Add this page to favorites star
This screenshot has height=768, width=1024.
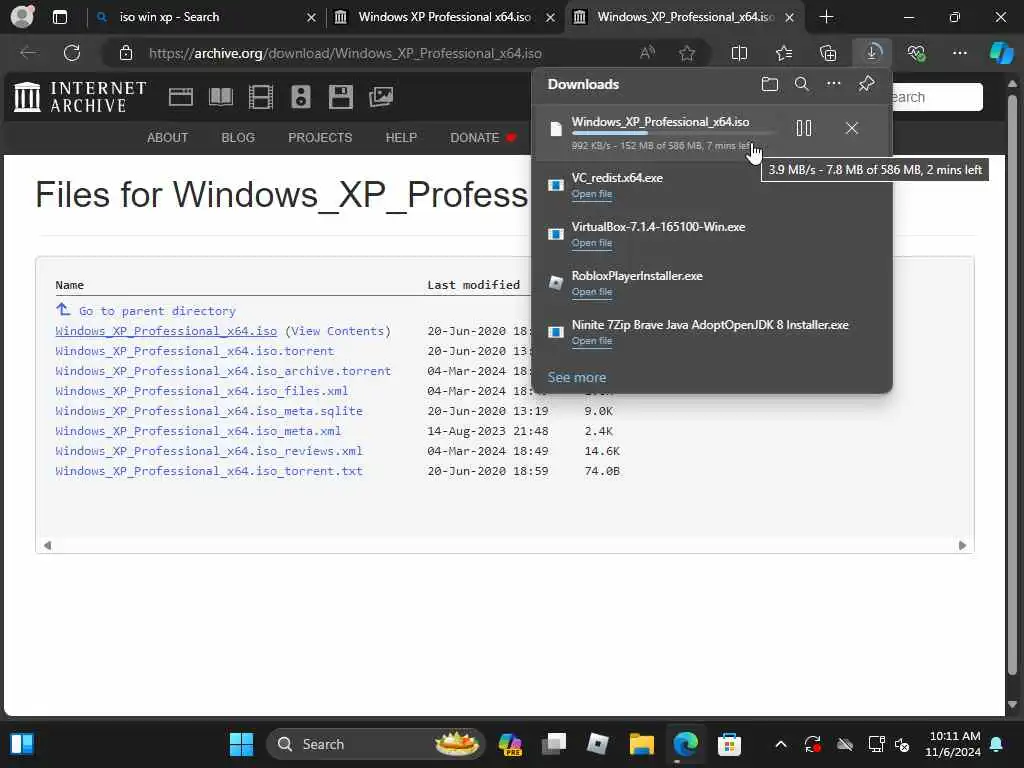click(x=687, y=53)
